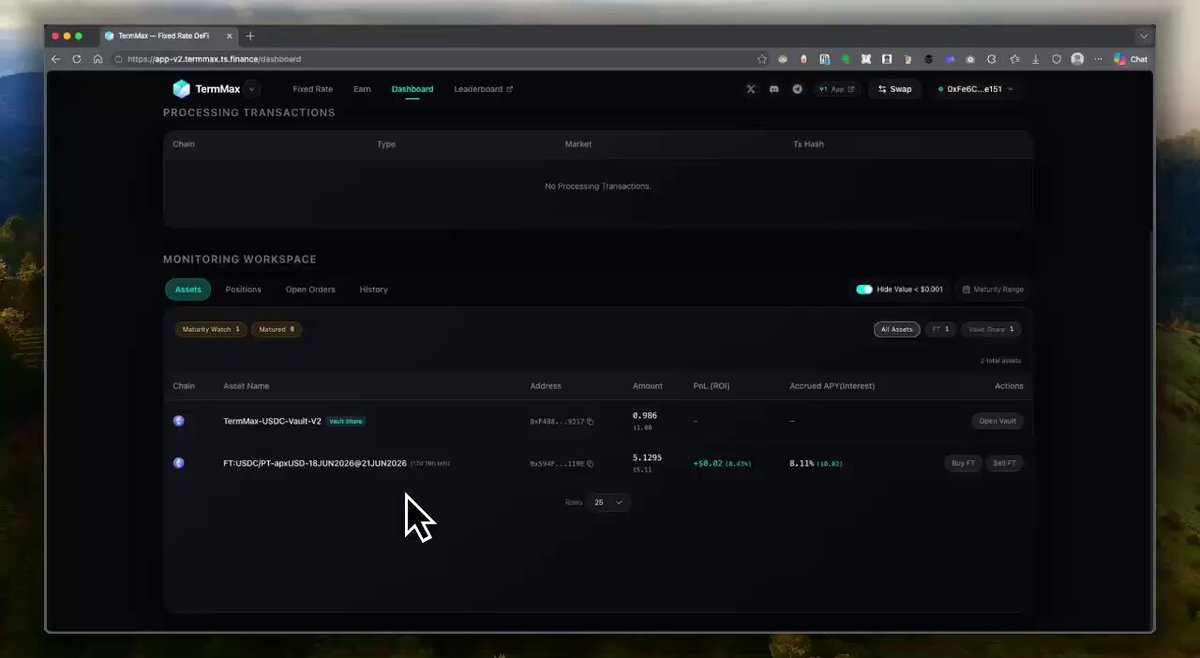
Task: Sort by Asset Name column header
Action: coord(246,386)
